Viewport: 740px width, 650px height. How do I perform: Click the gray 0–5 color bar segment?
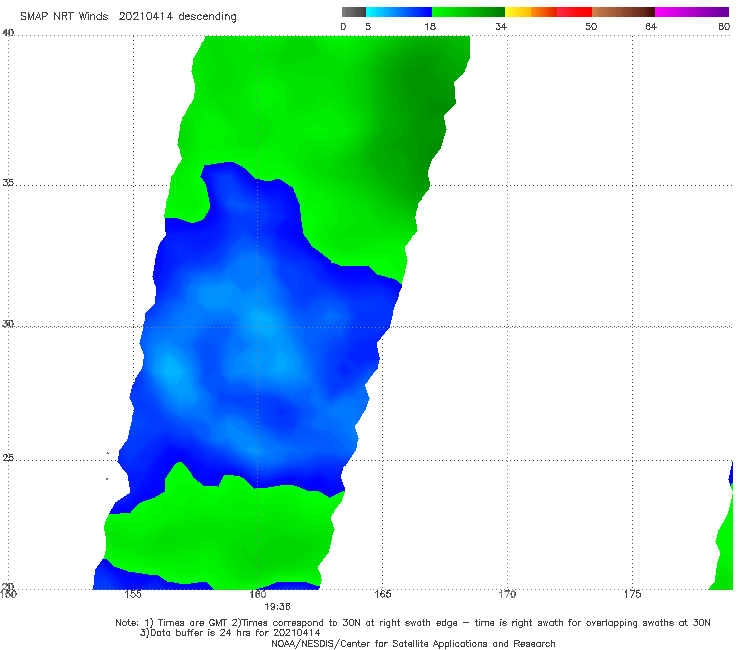pos(354,12)
